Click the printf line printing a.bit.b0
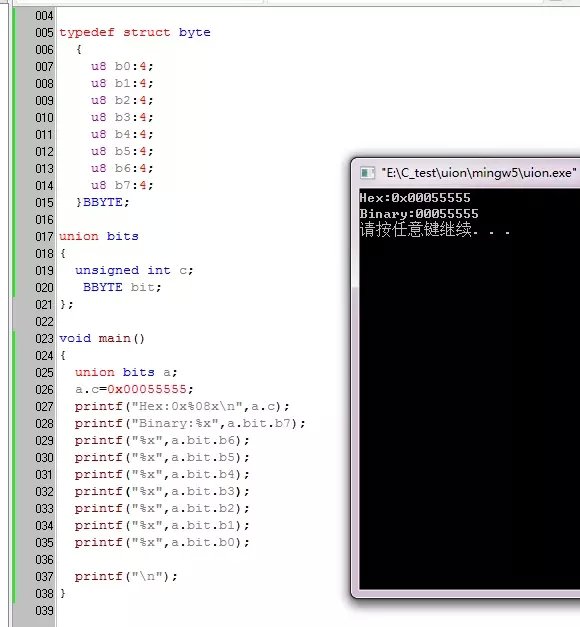Image resolution: width=580 pixels, height=627 pixels. 162,543
